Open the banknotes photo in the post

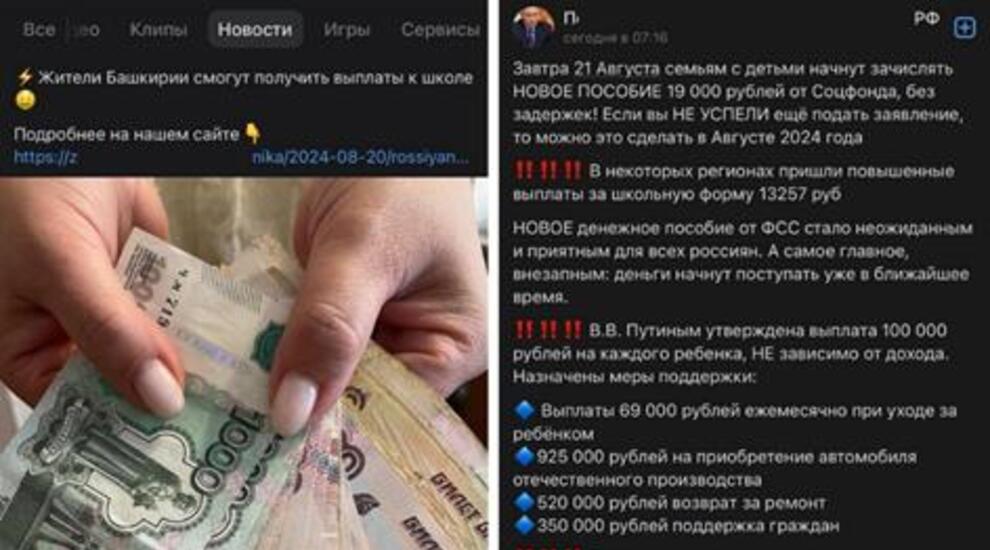244,364
